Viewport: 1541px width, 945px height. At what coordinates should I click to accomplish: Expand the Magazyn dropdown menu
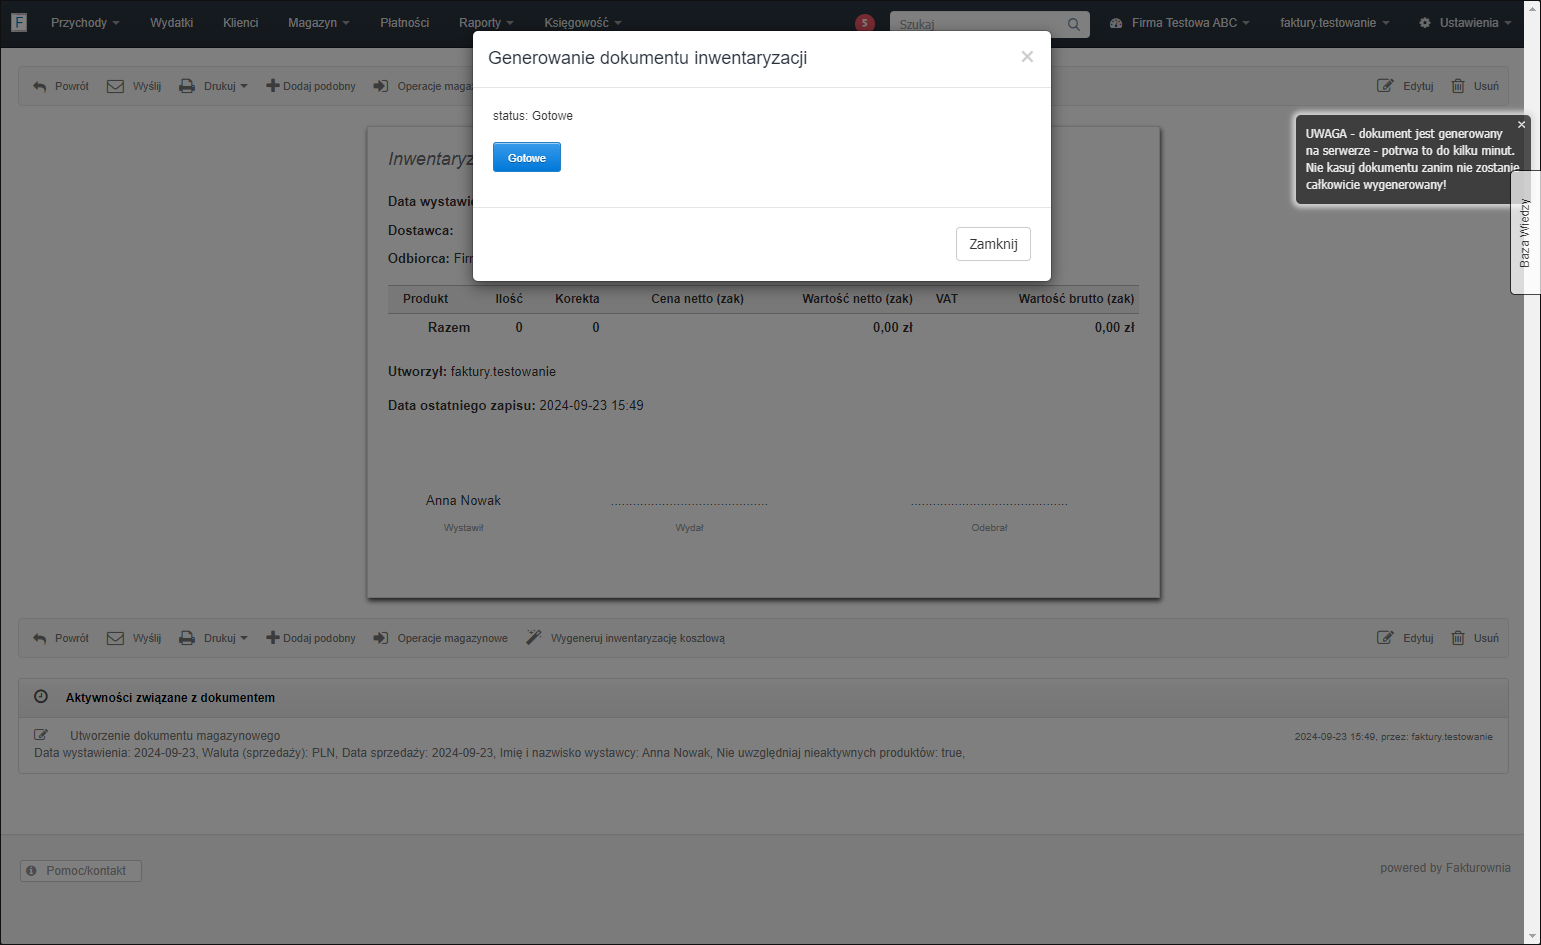click(318, 23)
